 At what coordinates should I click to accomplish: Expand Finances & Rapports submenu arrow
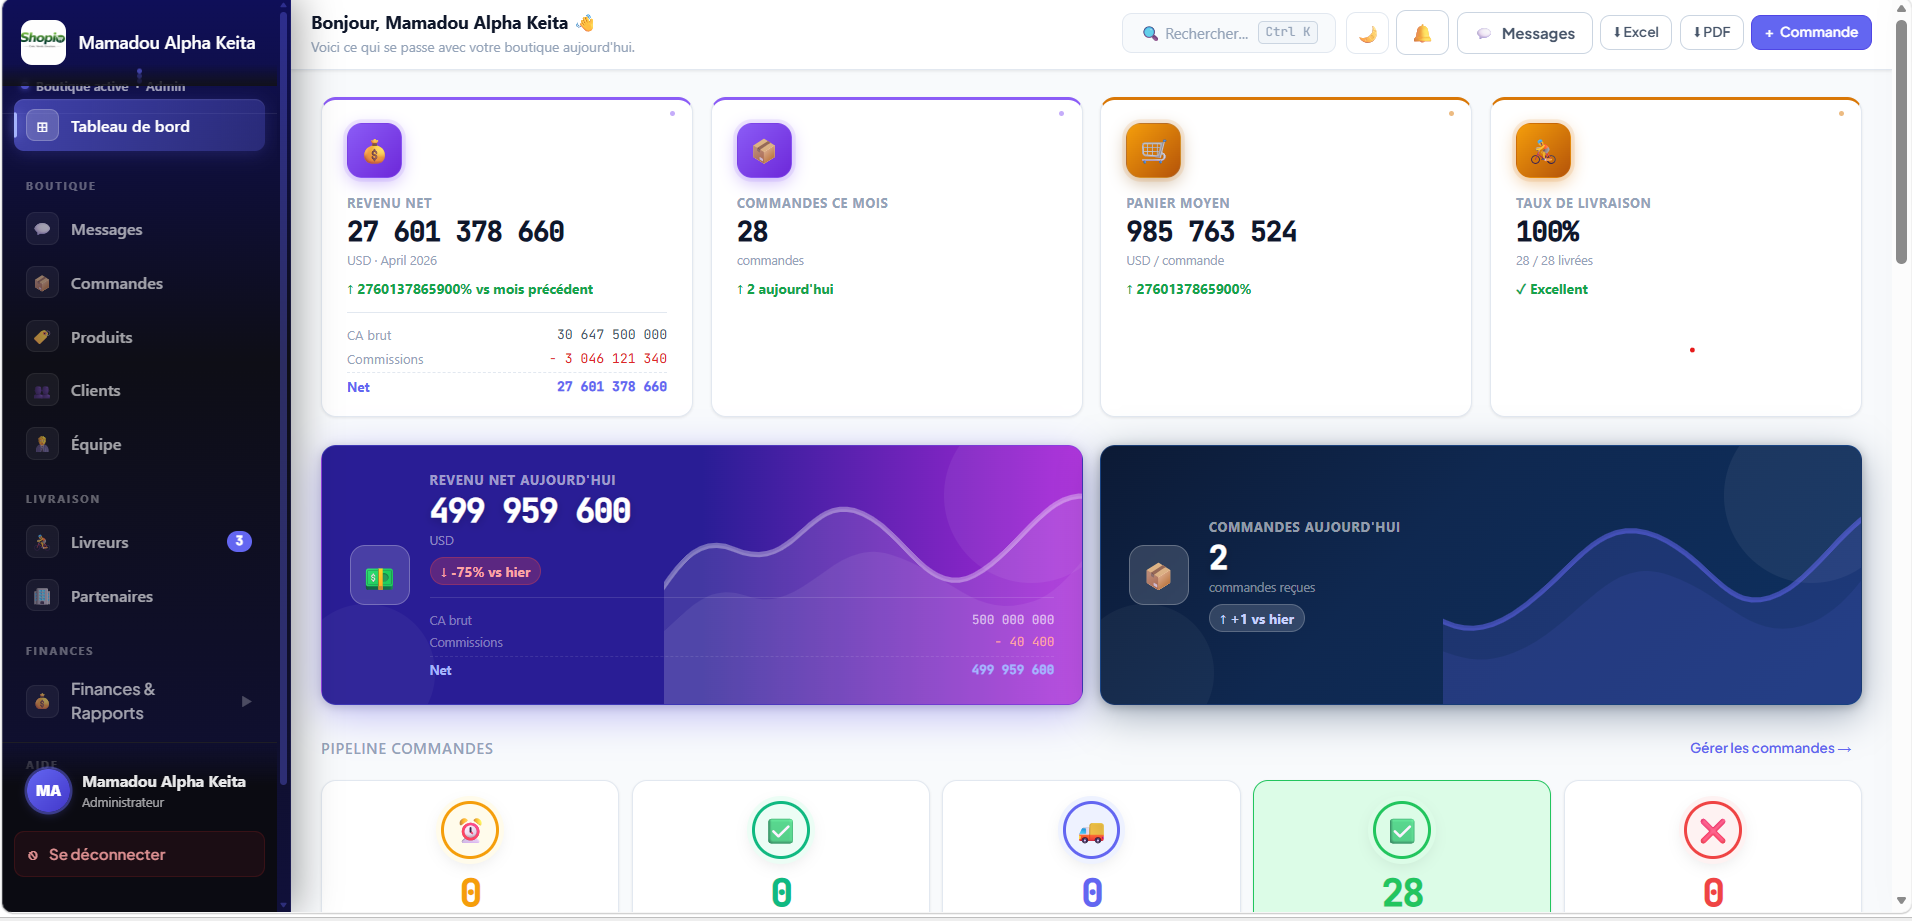pos(246,701)
